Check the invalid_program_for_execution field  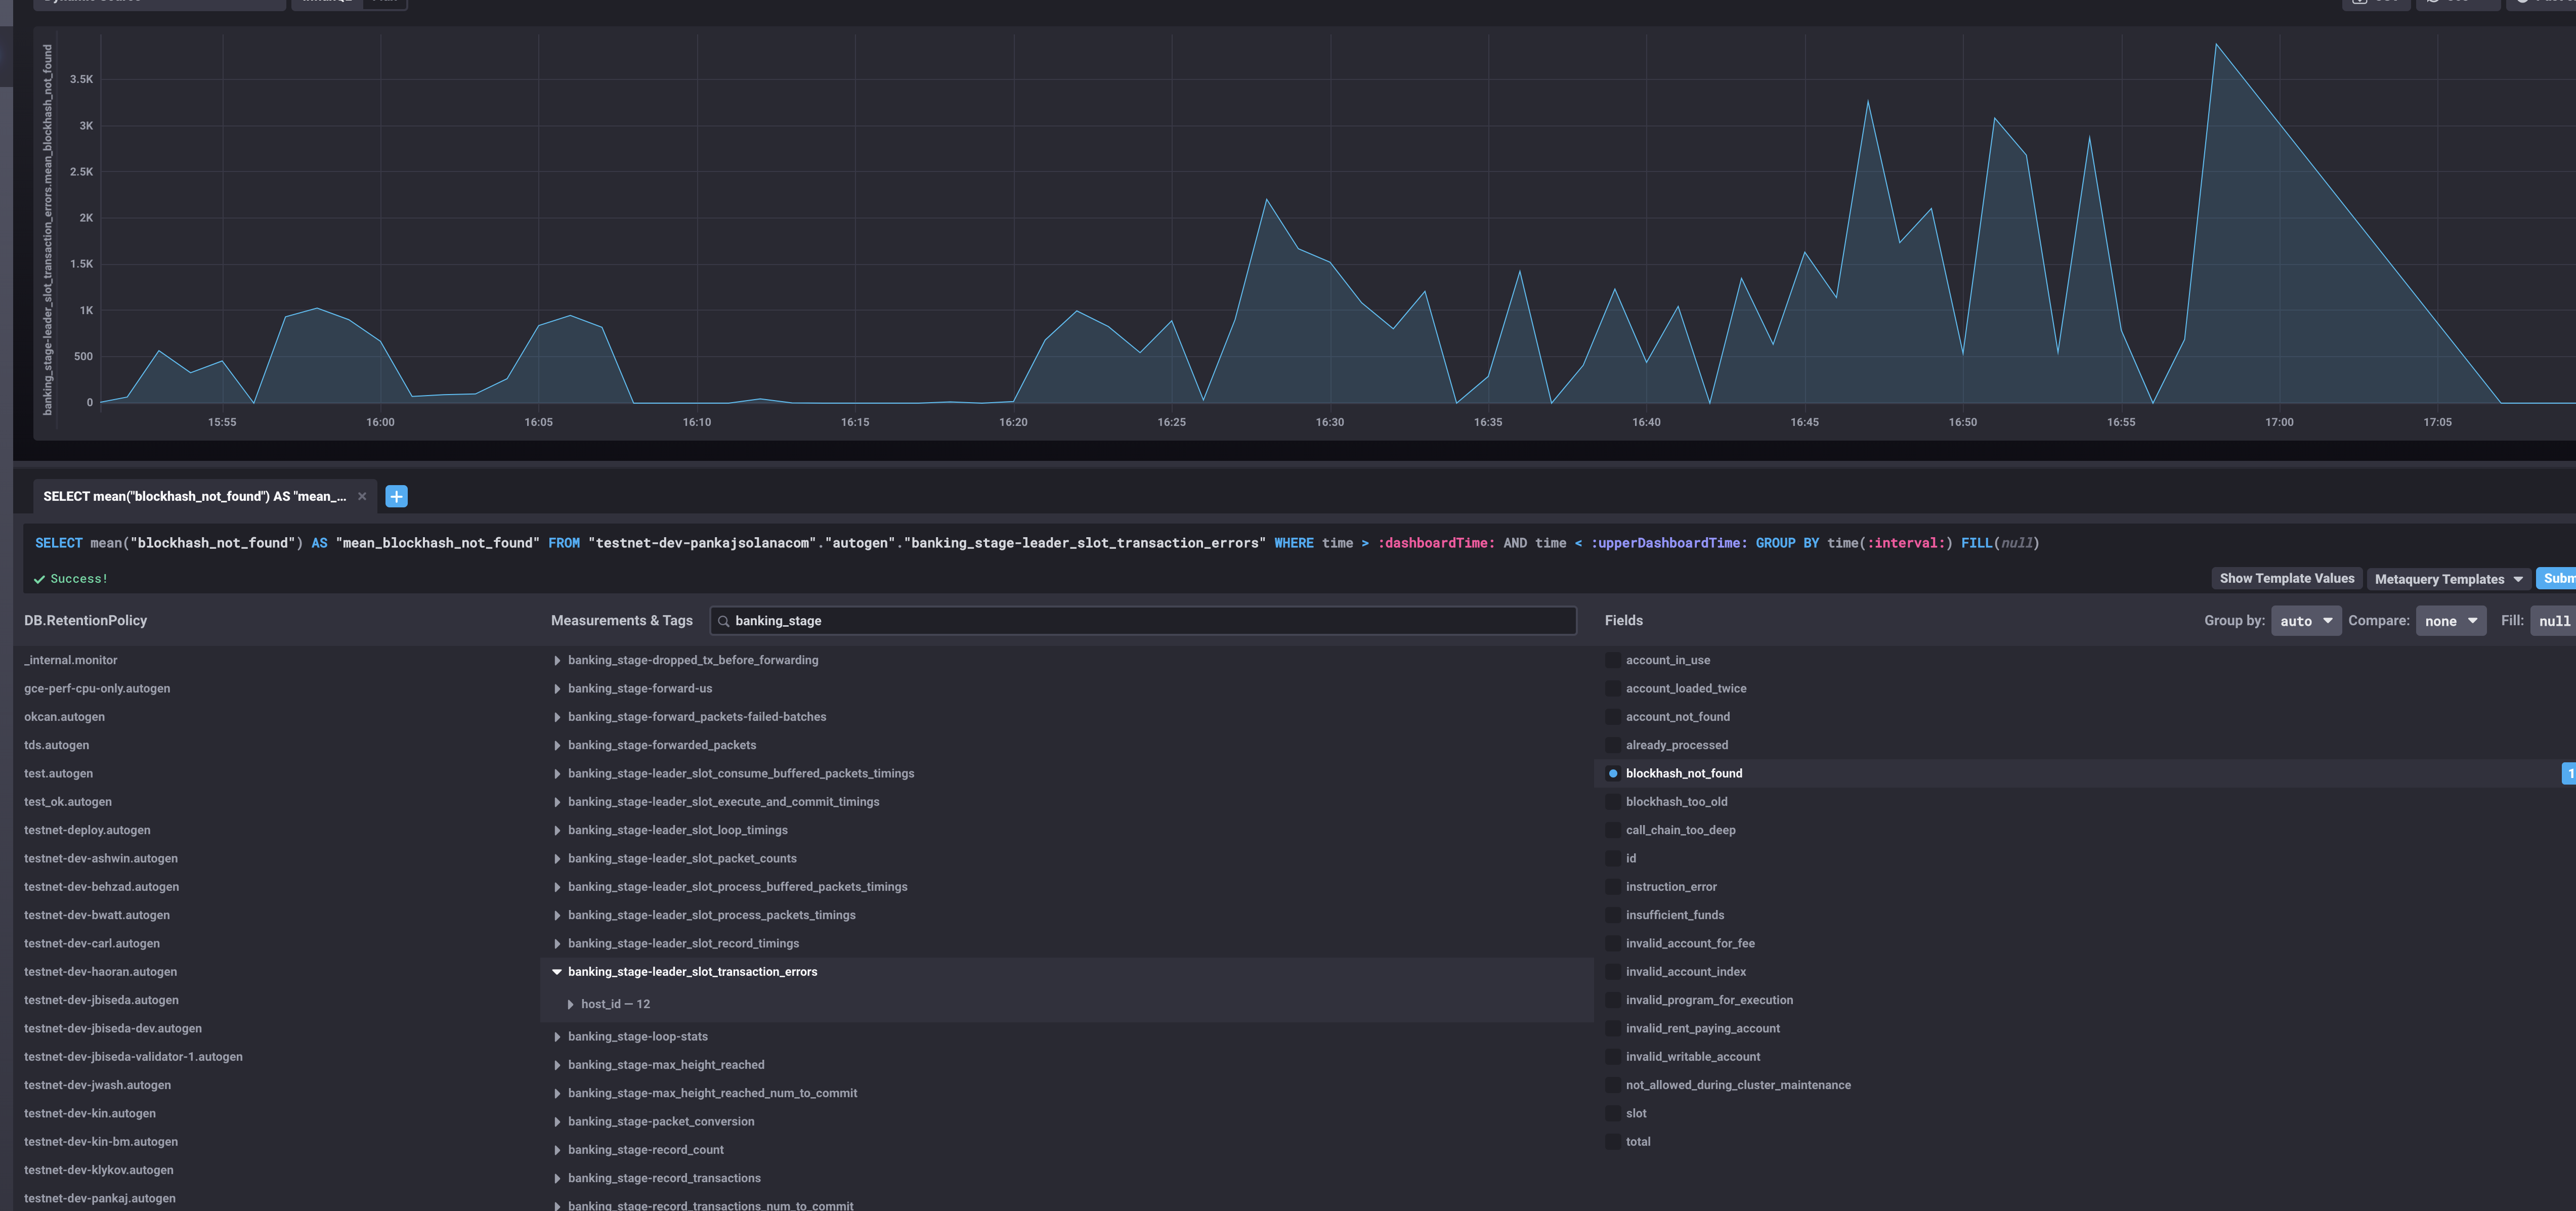(1613, 1000)
